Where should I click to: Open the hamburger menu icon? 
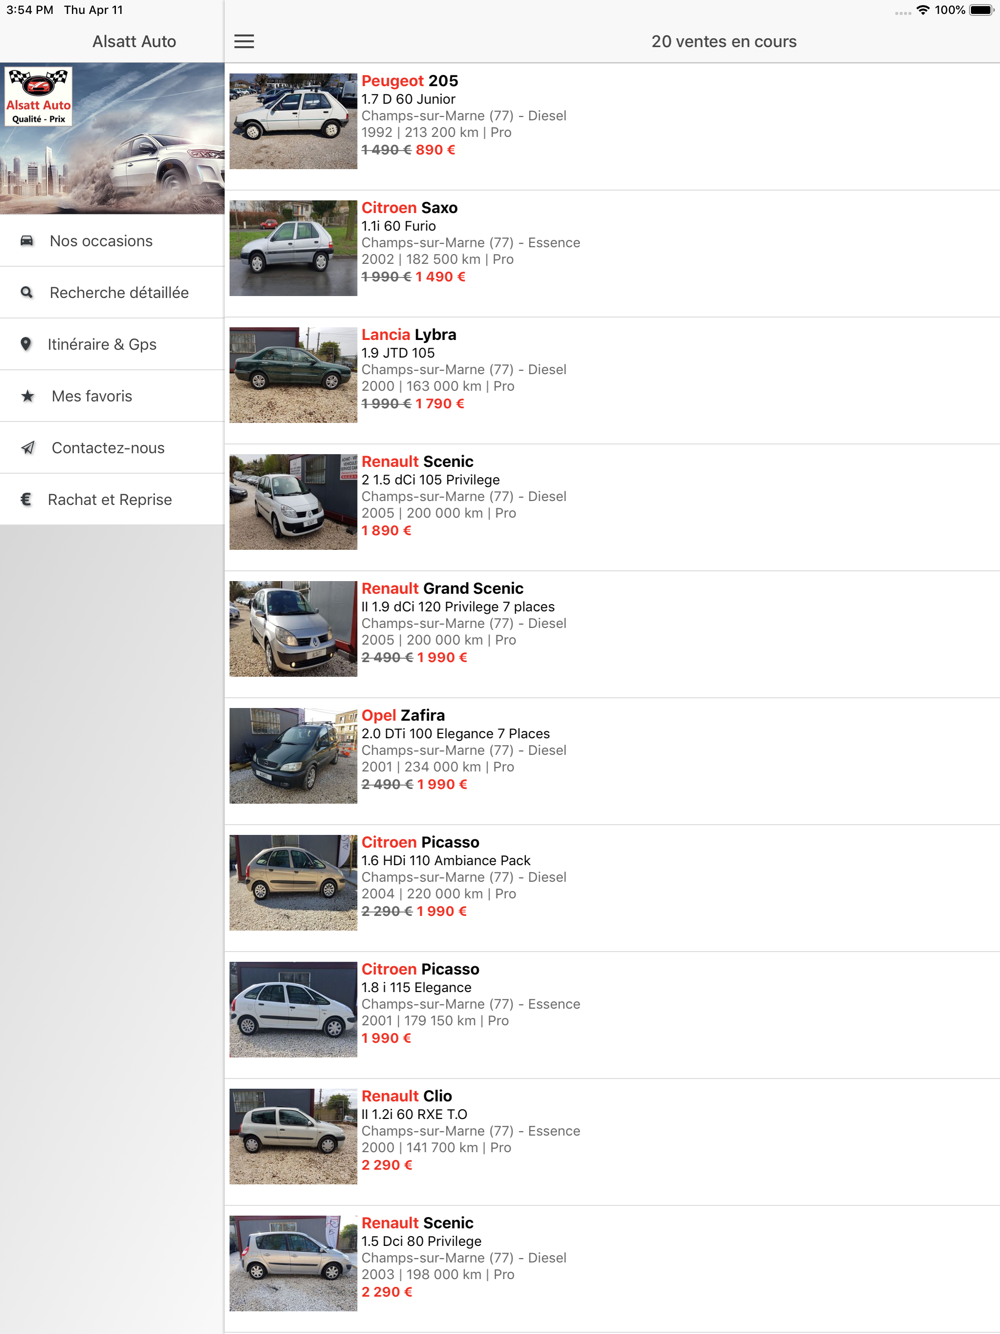coord(244,41)
